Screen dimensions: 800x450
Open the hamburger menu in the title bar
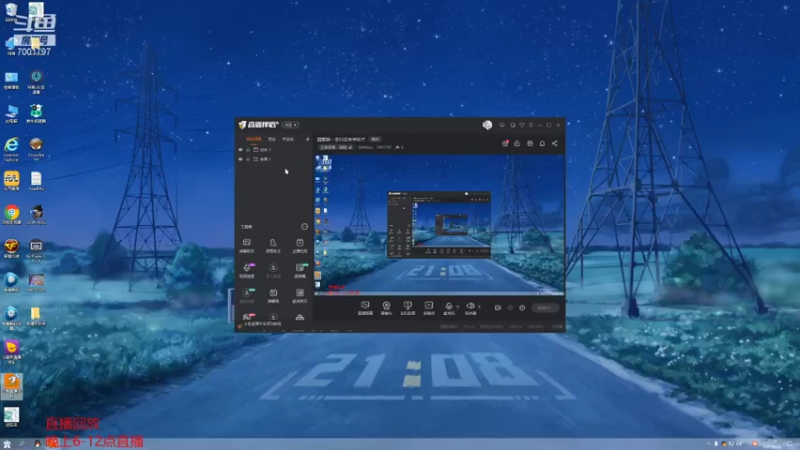tap(531, 125)
